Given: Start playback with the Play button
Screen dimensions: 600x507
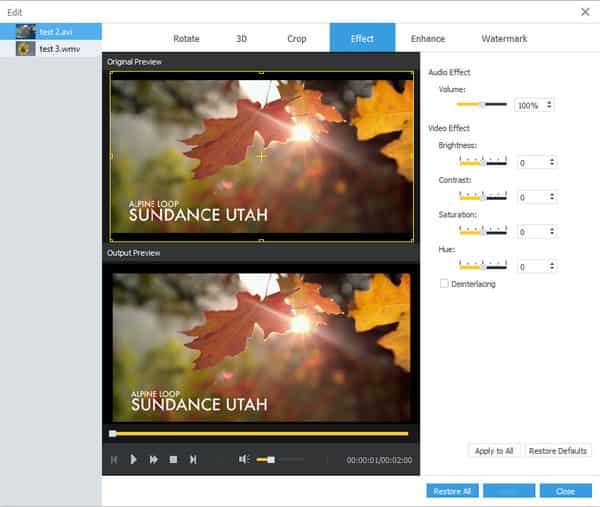Looking at the screenshot, I should (133, 459).
